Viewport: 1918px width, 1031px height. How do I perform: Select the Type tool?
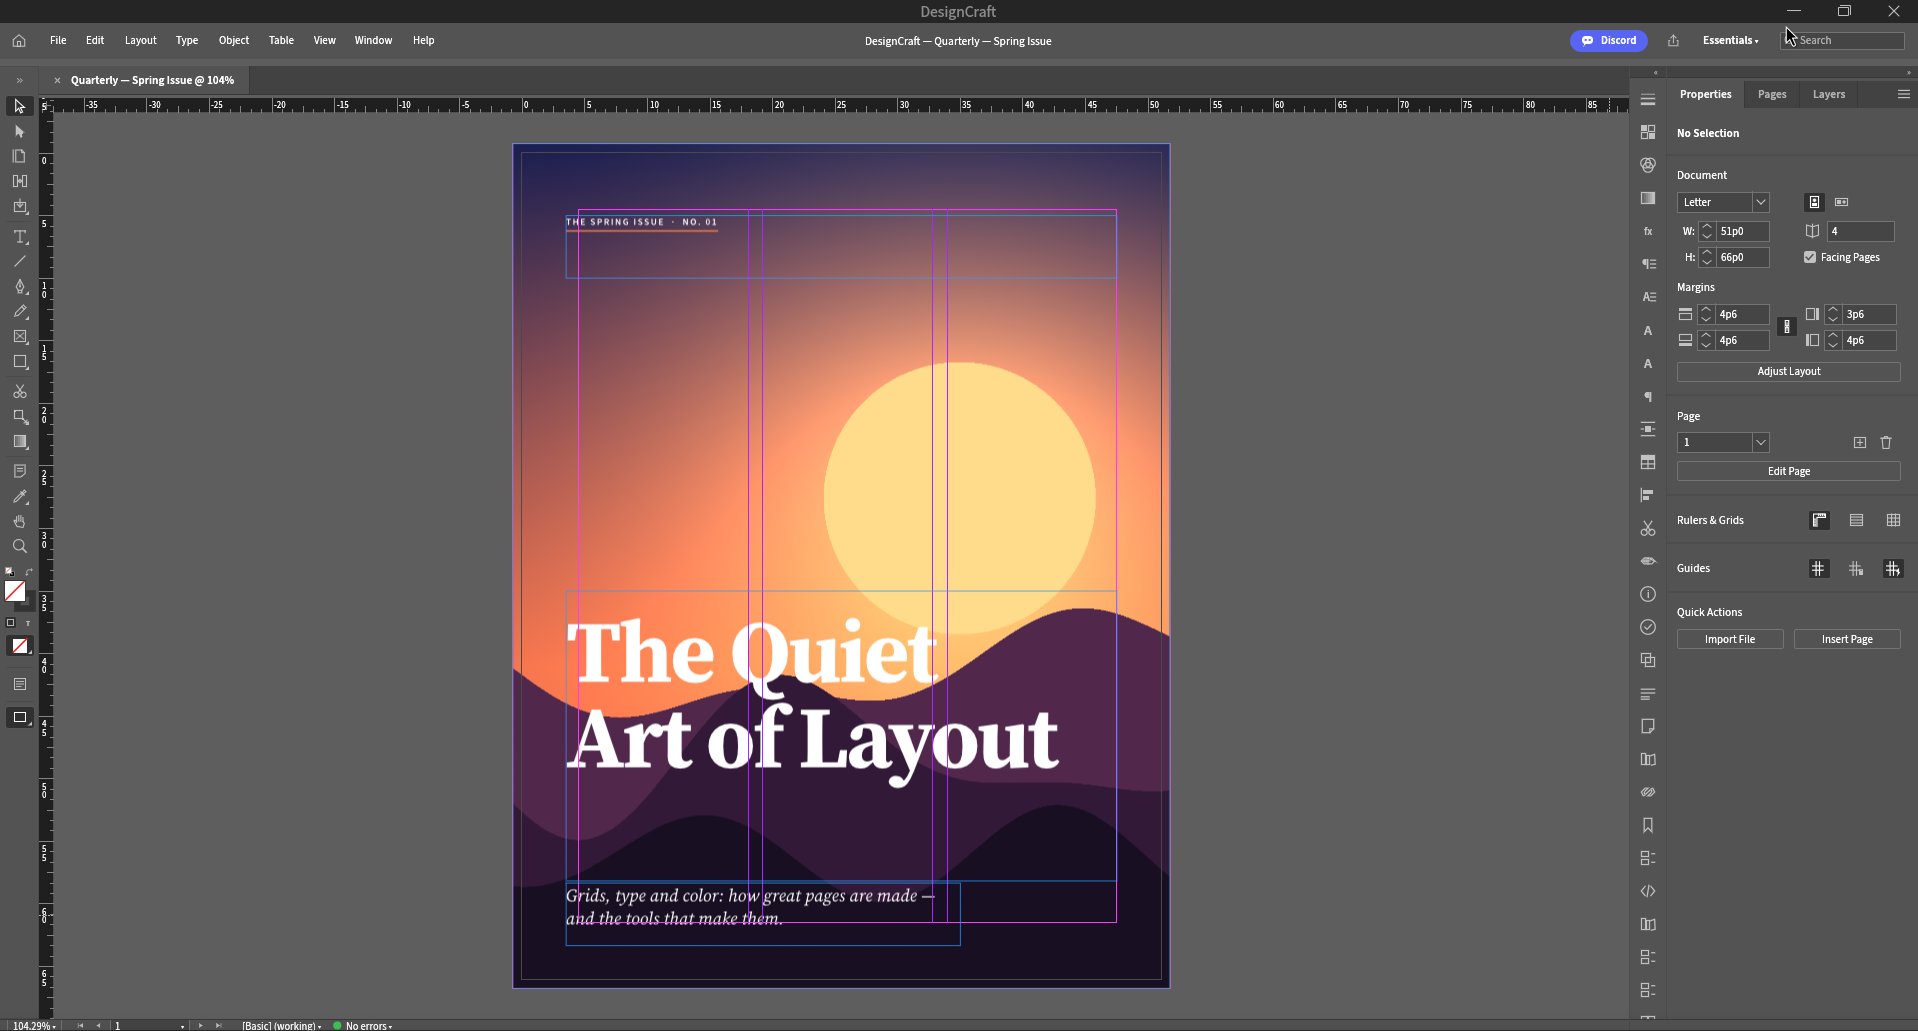tap(20, 237)
